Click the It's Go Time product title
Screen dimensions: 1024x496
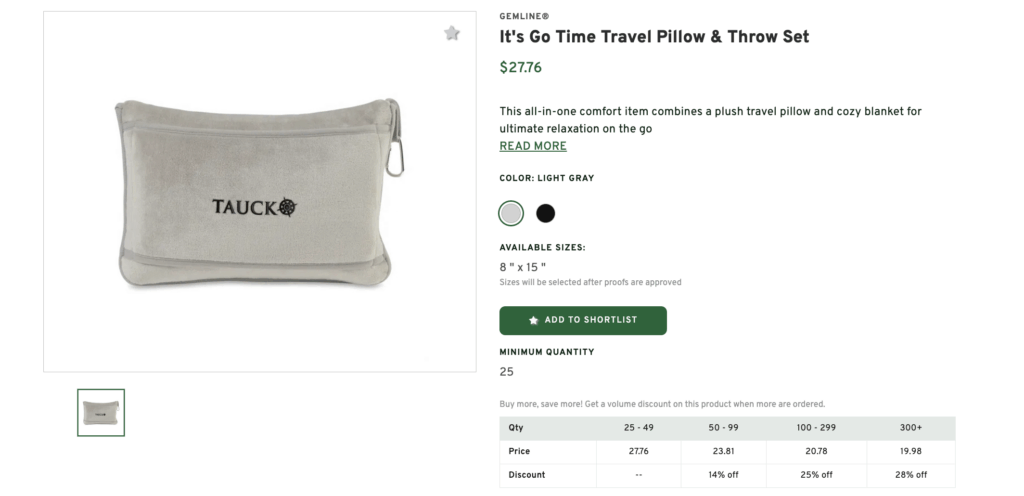coord(654,37)
